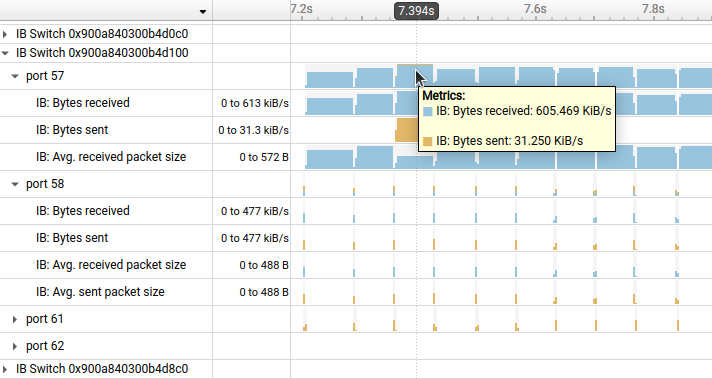The image size is (712, 379).
Task: Click 'IB: Bytes sent: 31.250 KiB/s' tooltip text
Action: tap(509, 141)
